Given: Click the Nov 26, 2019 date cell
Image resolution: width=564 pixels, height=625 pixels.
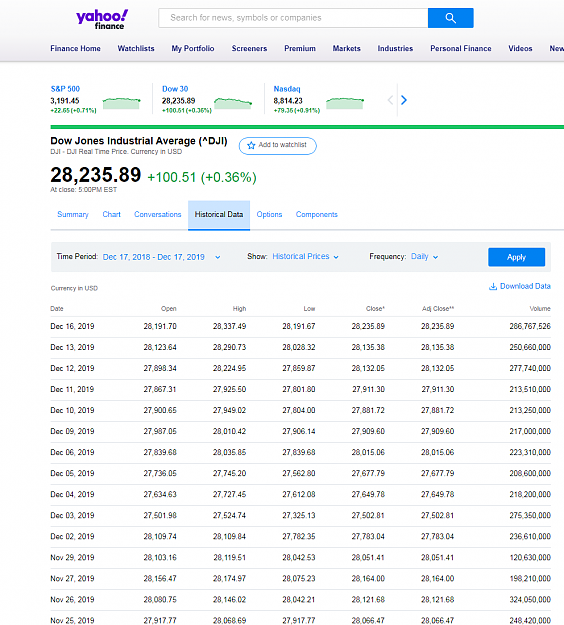Looking at the screenshot, I should [72, 599].
